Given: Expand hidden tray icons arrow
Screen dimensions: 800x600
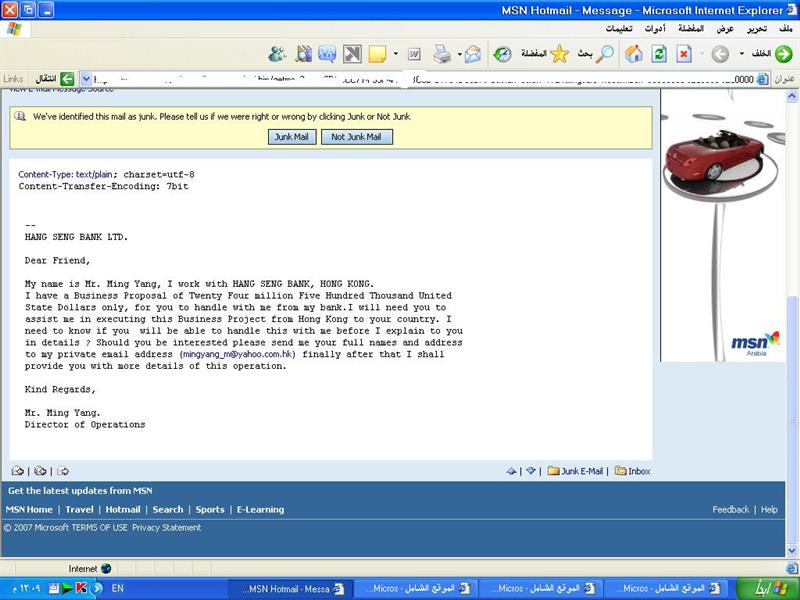Looking at the screenshot, I should [97, 588].
